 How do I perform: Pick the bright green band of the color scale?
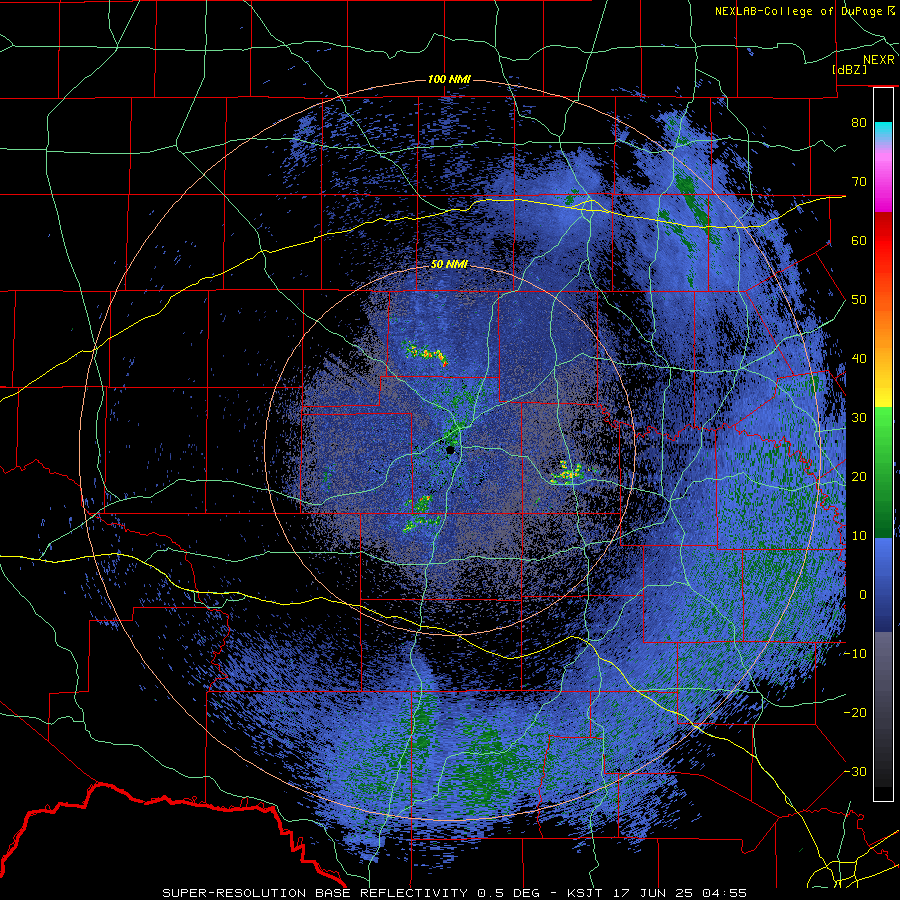(883, 423)
